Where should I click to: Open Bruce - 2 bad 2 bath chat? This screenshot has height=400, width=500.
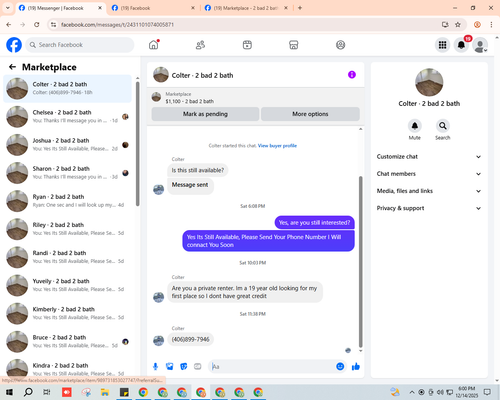click(x=68, y=342)
